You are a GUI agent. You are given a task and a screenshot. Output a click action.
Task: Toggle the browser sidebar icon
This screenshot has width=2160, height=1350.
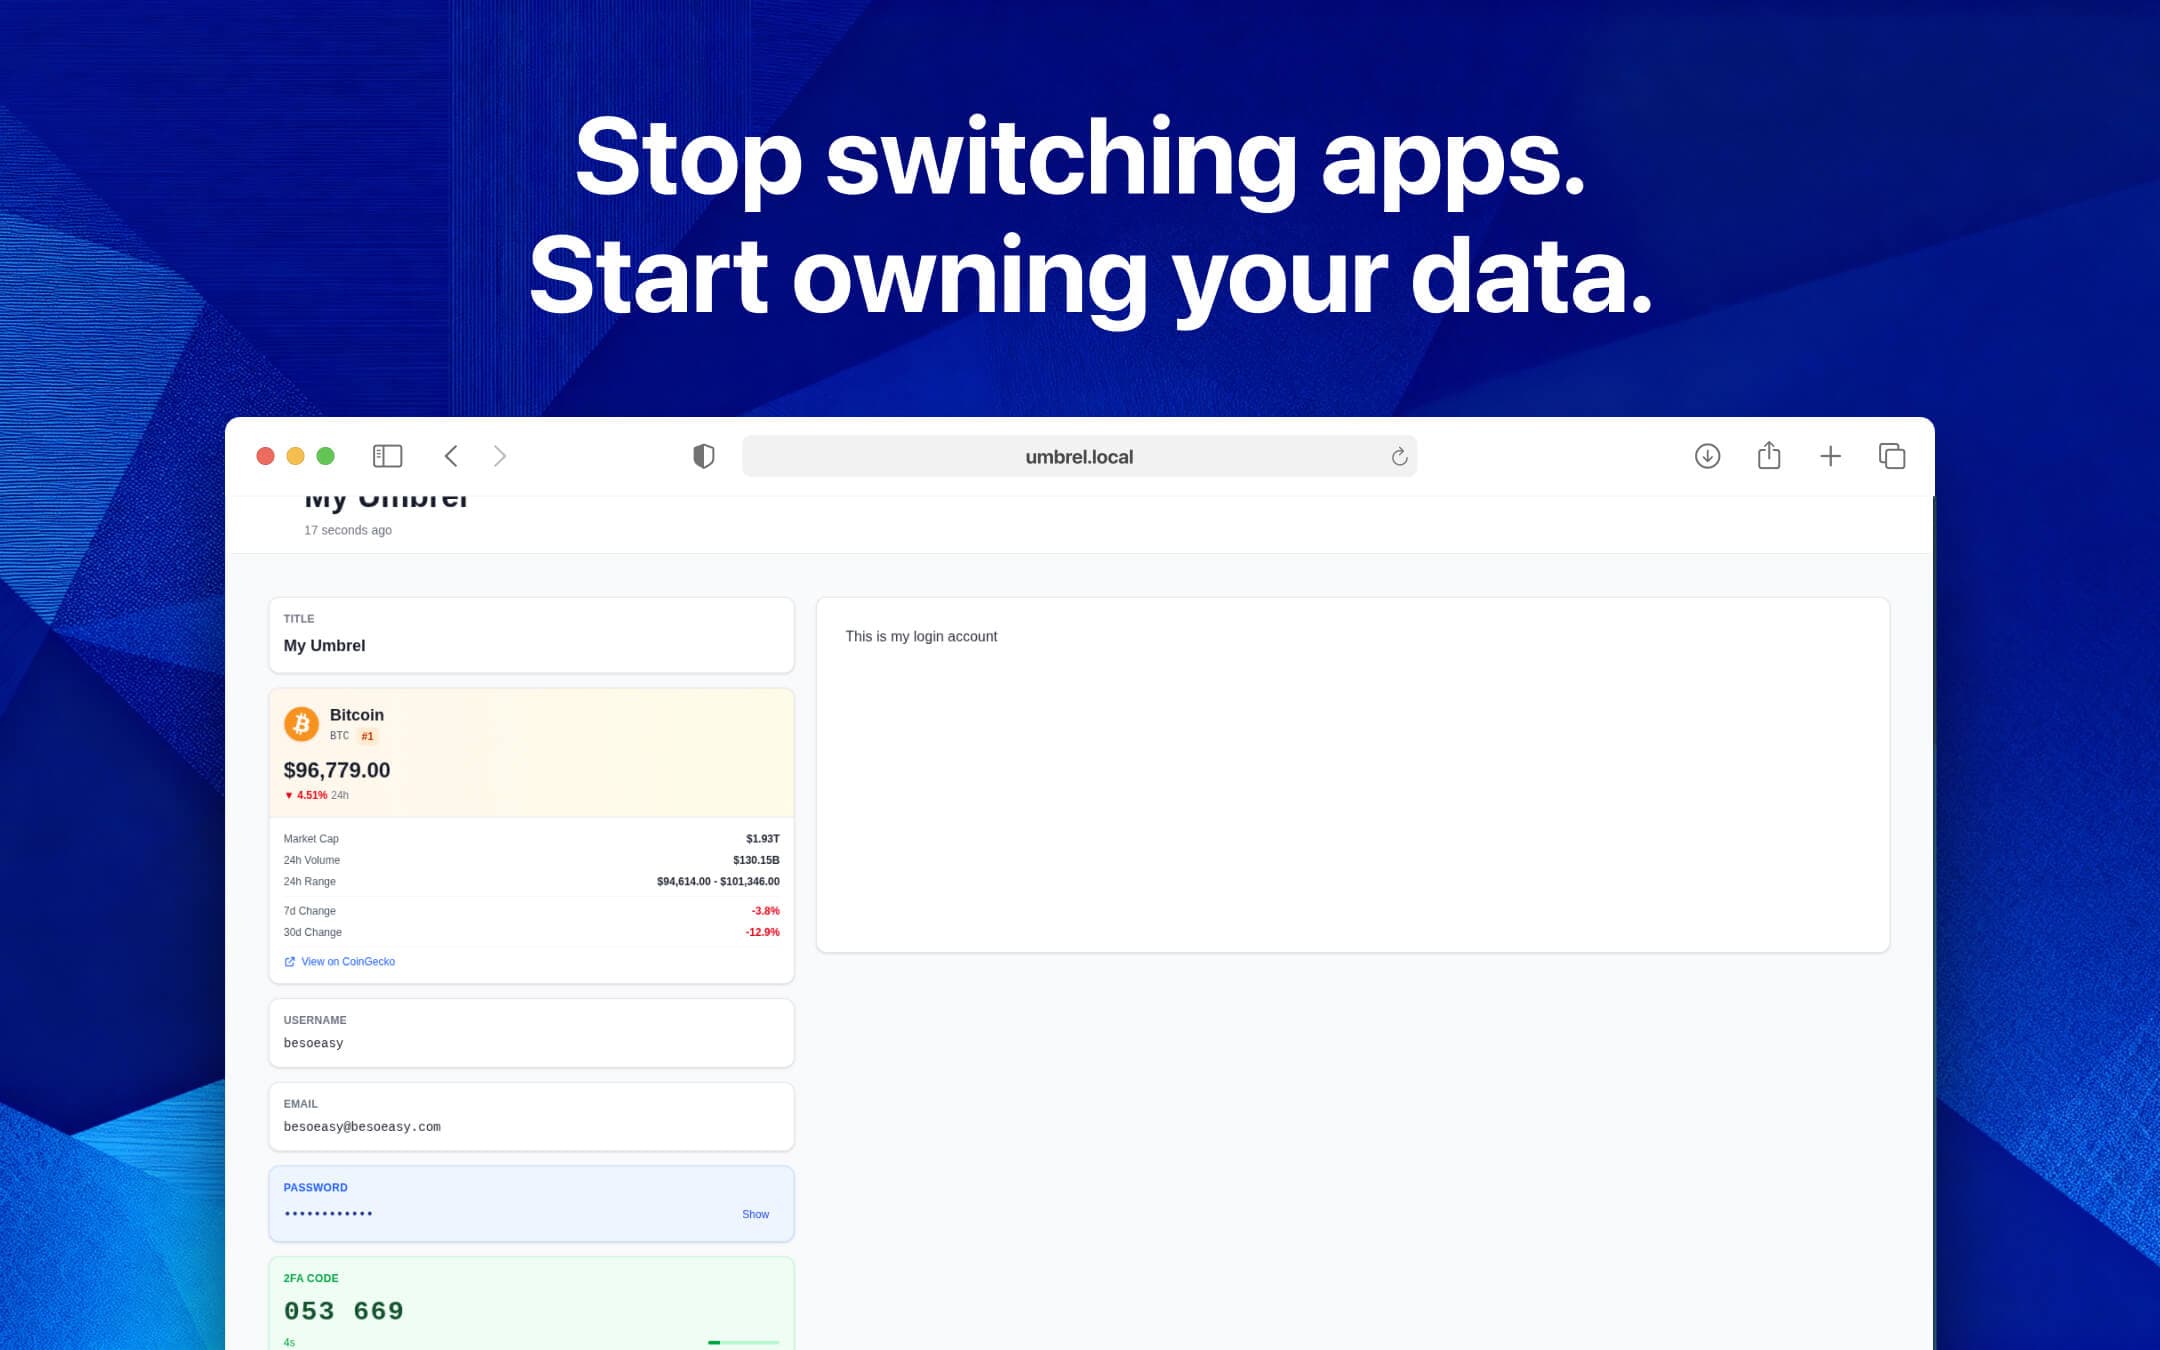click(387, 456)
